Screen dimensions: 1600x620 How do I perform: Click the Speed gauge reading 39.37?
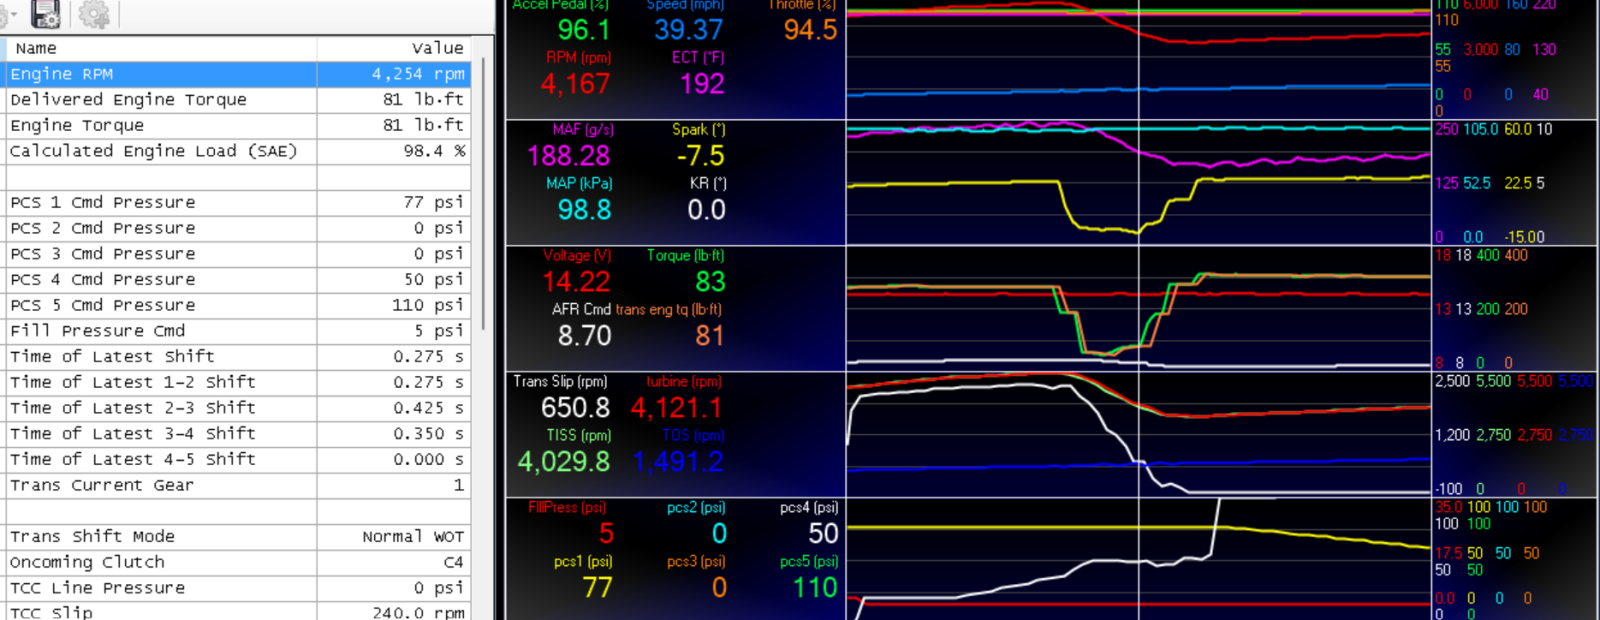pos(688,30)
